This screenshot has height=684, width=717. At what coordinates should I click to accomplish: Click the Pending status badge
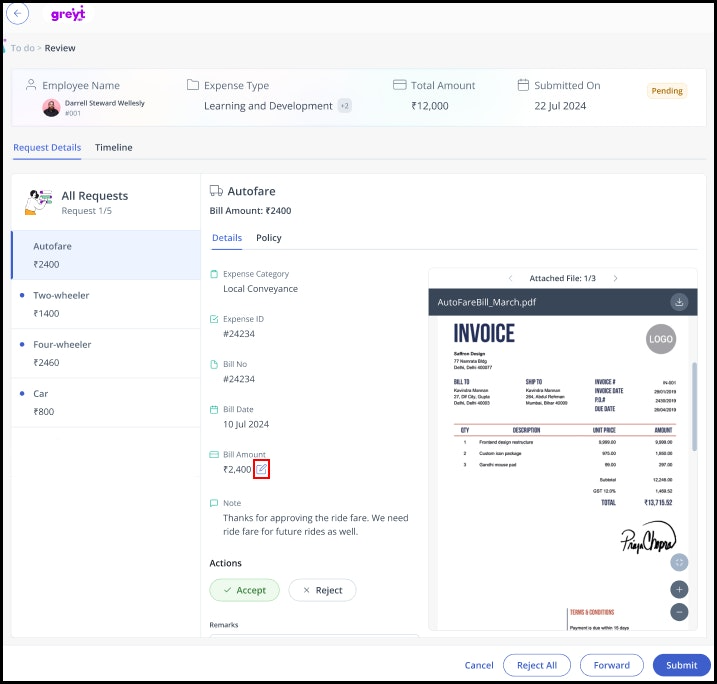[x=667, y=91]
